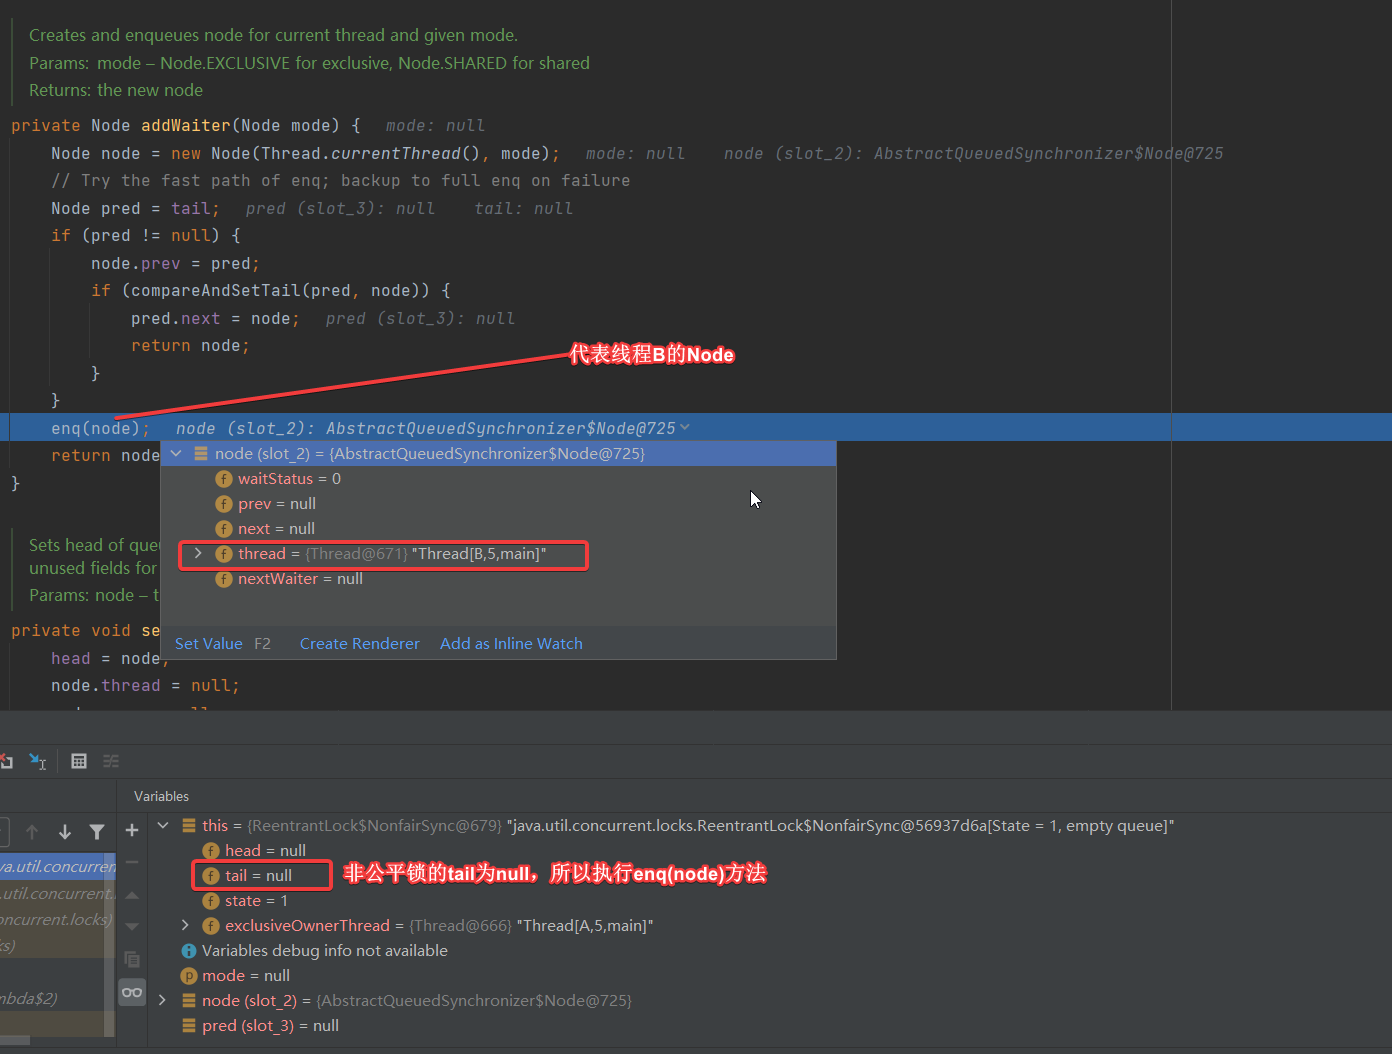Click the move watch up triangle
1392x1054 pixels.
(x=132, y=895)
